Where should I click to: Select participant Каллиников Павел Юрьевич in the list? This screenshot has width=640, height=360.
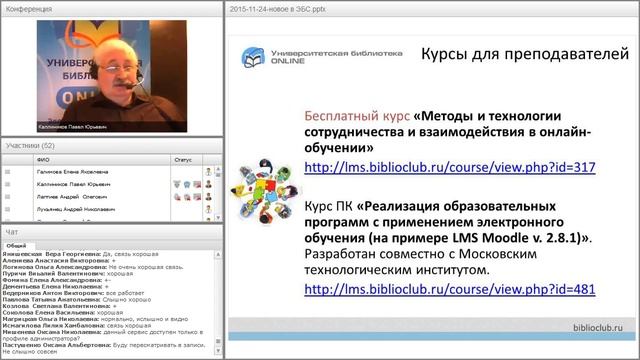(x=73, y=184)
